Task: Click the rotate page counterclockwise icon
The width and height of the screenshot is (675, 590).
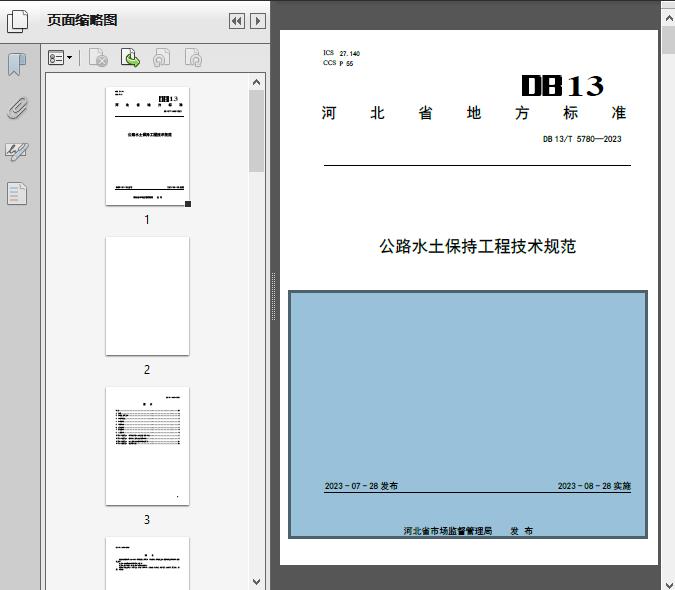Action: tap(161, 58)
